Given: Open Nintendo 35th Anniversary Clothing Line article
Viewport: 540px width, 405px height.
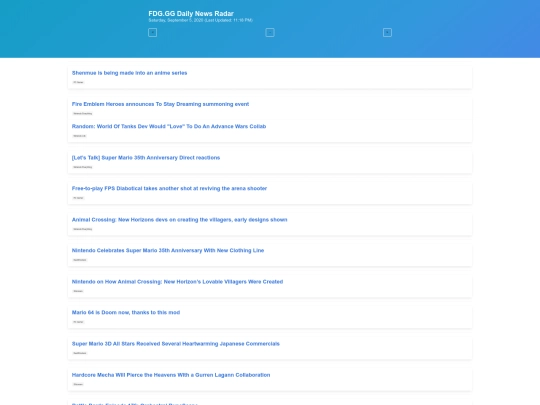Looking at the screenshot, I should click(168, 250).
